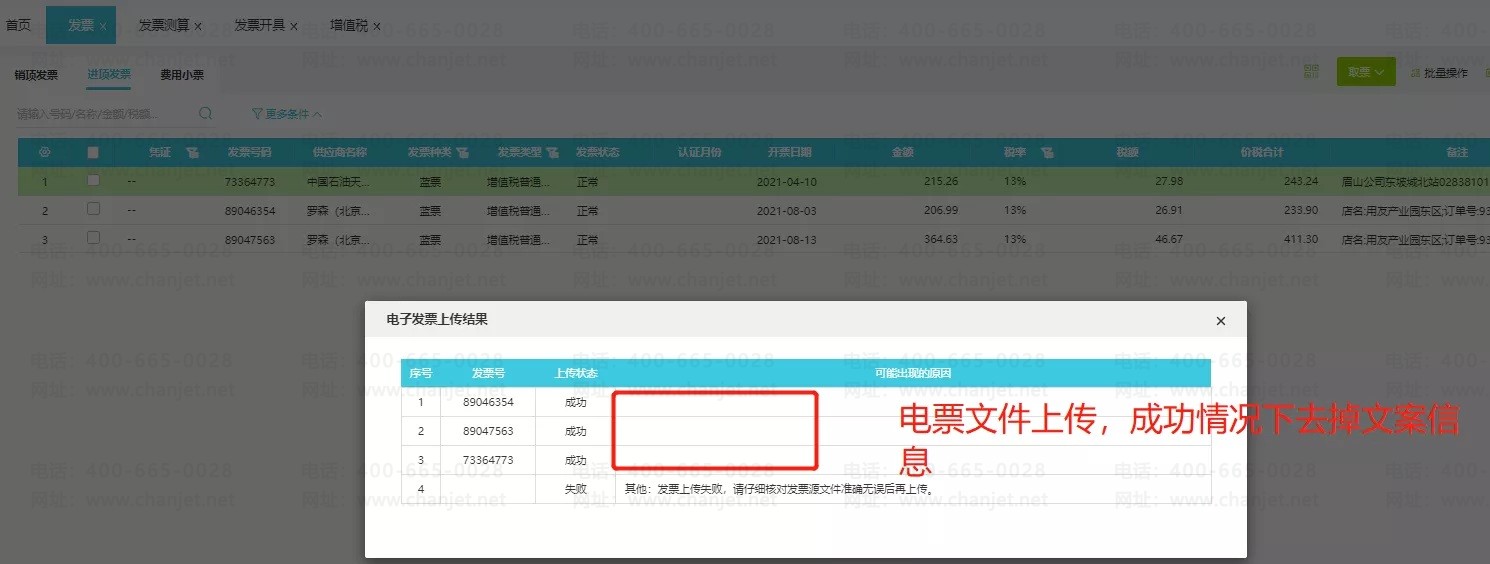
Task: Filter by 凭证 column filter icon
Action: click(192, 152)
